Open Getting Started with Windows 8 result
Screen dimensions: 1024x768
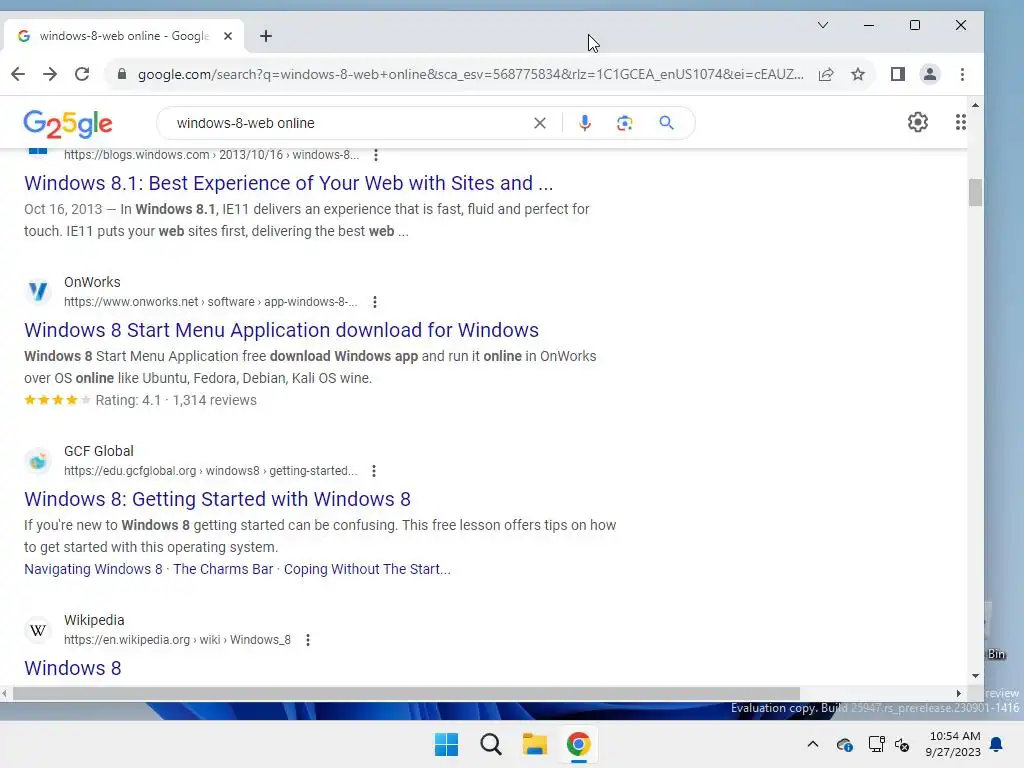coord(217,499)
